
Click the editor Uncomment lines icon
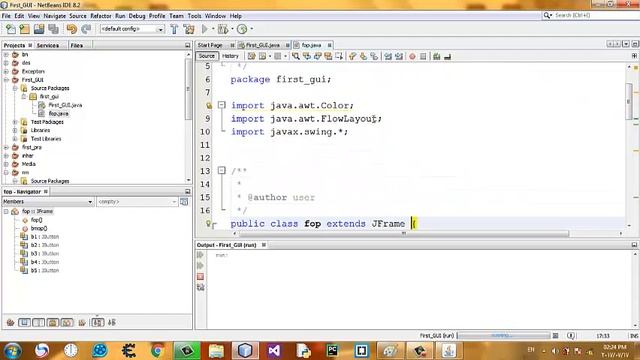447,56
